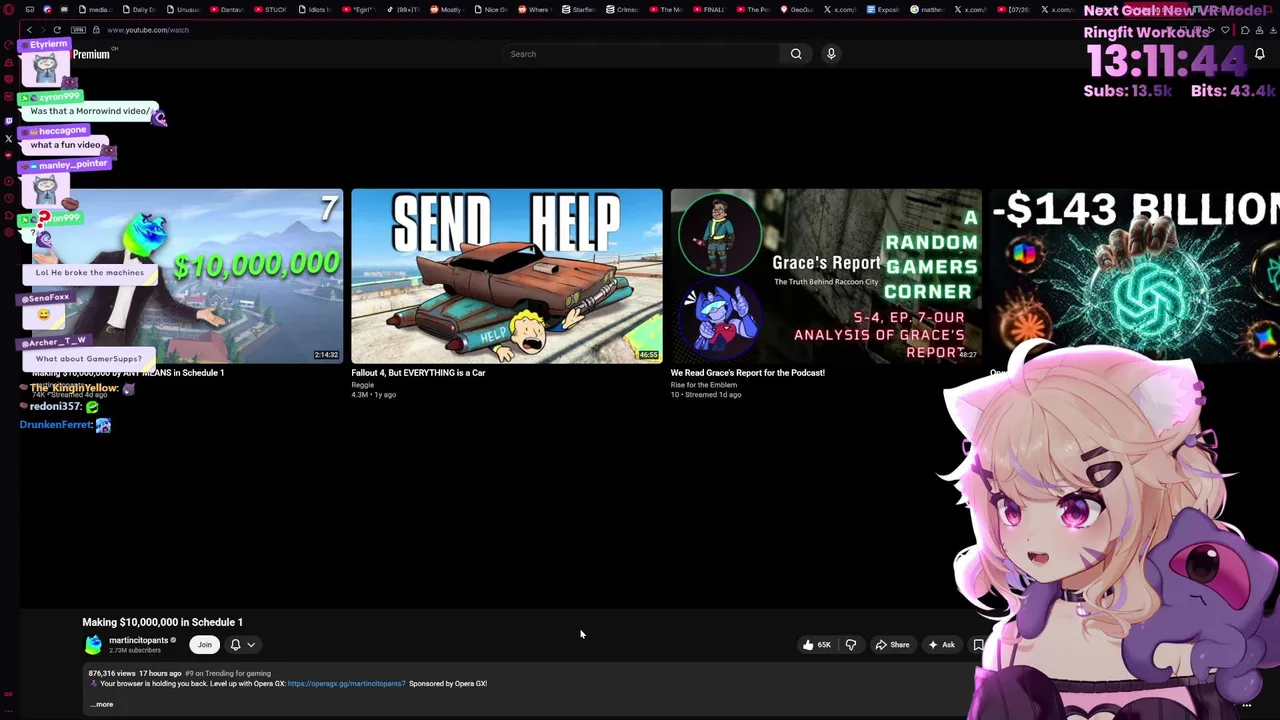Save the video with bookmark icon
Image resolution: width=1280 pixels, height=720 pixels.
pyautogui.click(x=978, y=645)
